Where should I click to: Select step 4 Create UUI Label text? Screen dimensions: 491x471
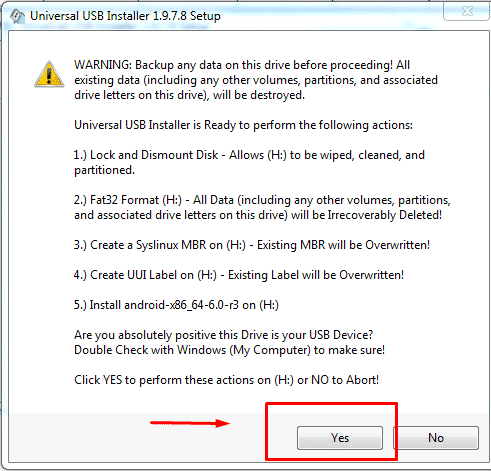239,275
